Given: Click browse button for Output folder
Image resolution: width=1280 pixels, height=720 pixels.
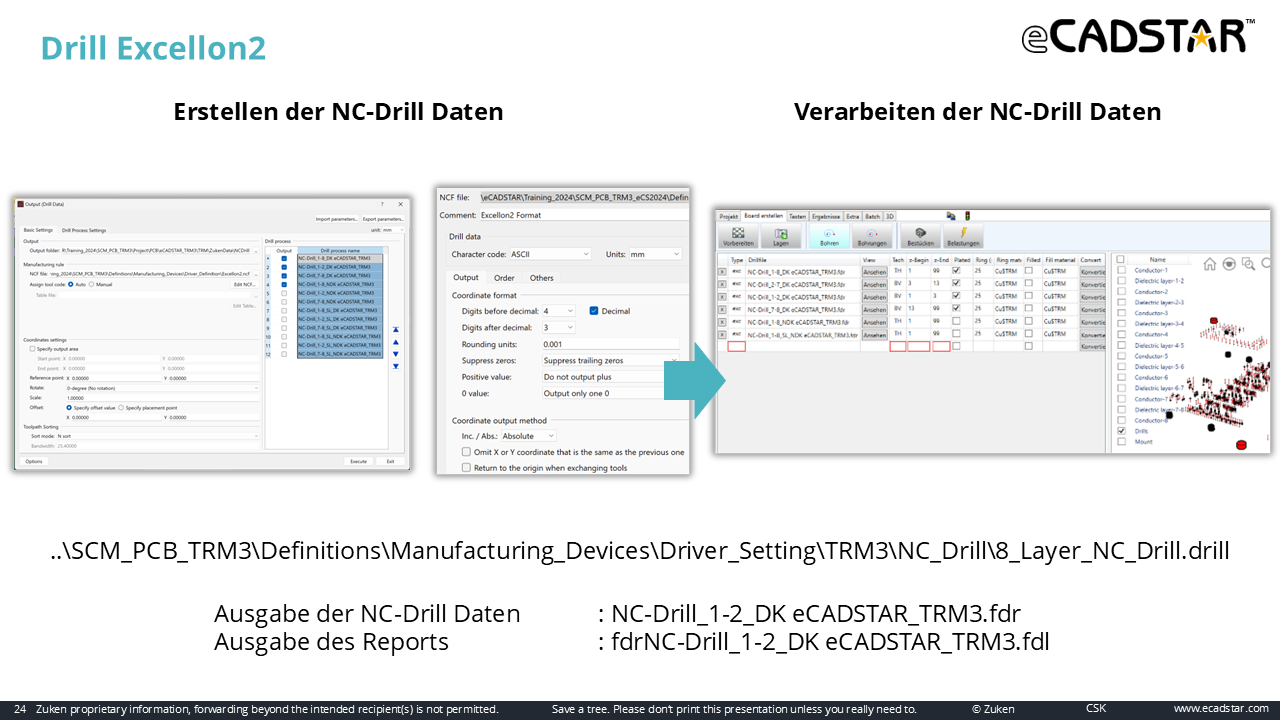Looking at the screenshot, I should [256, 251].
